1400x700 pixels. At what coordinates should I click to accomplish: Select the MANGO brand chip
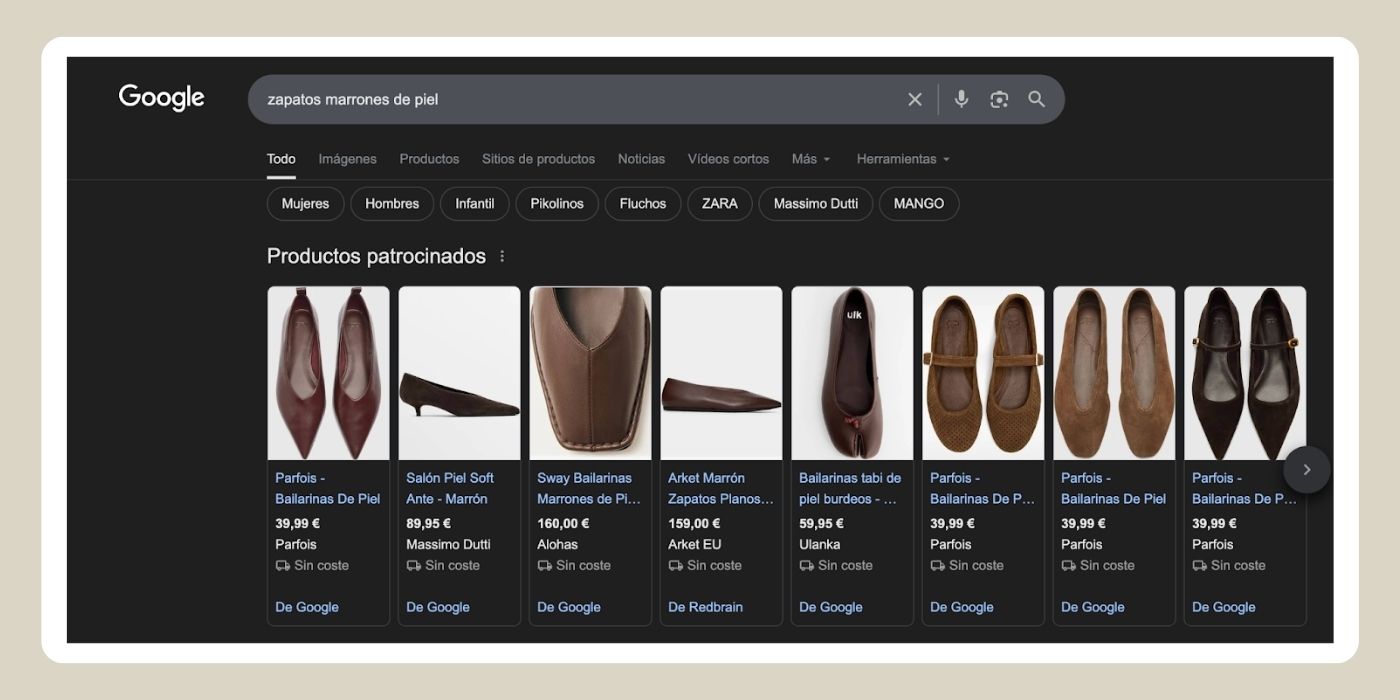coord(919,203)
